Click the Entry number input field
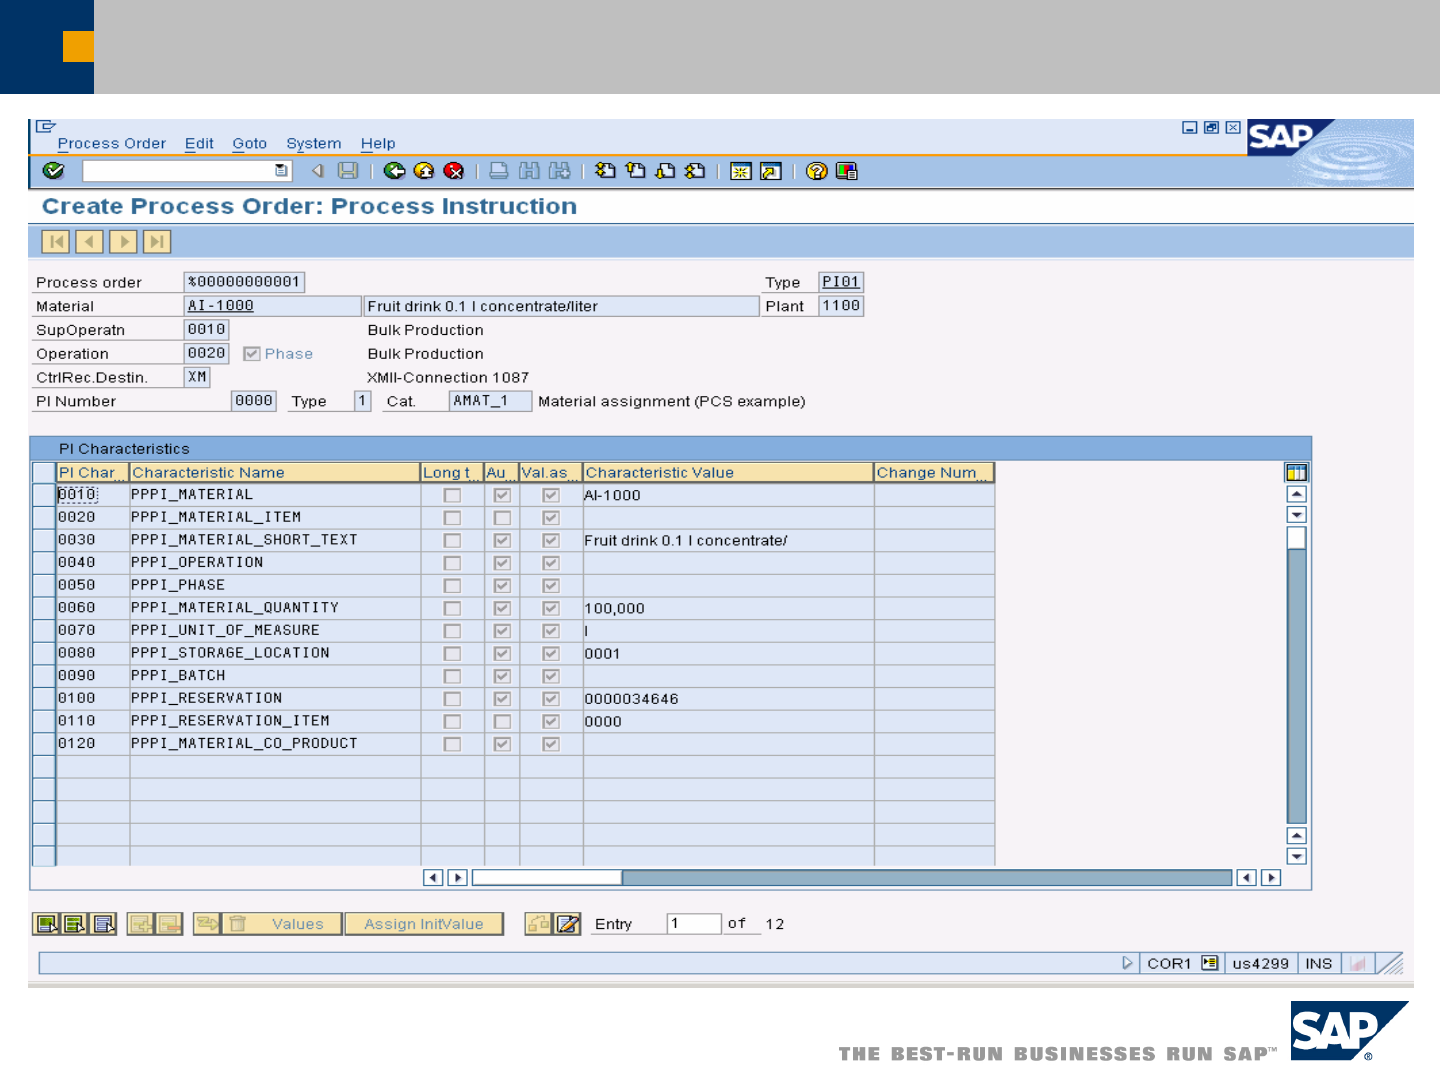This screenshot has height=1065, width=1440. [694, 924]
